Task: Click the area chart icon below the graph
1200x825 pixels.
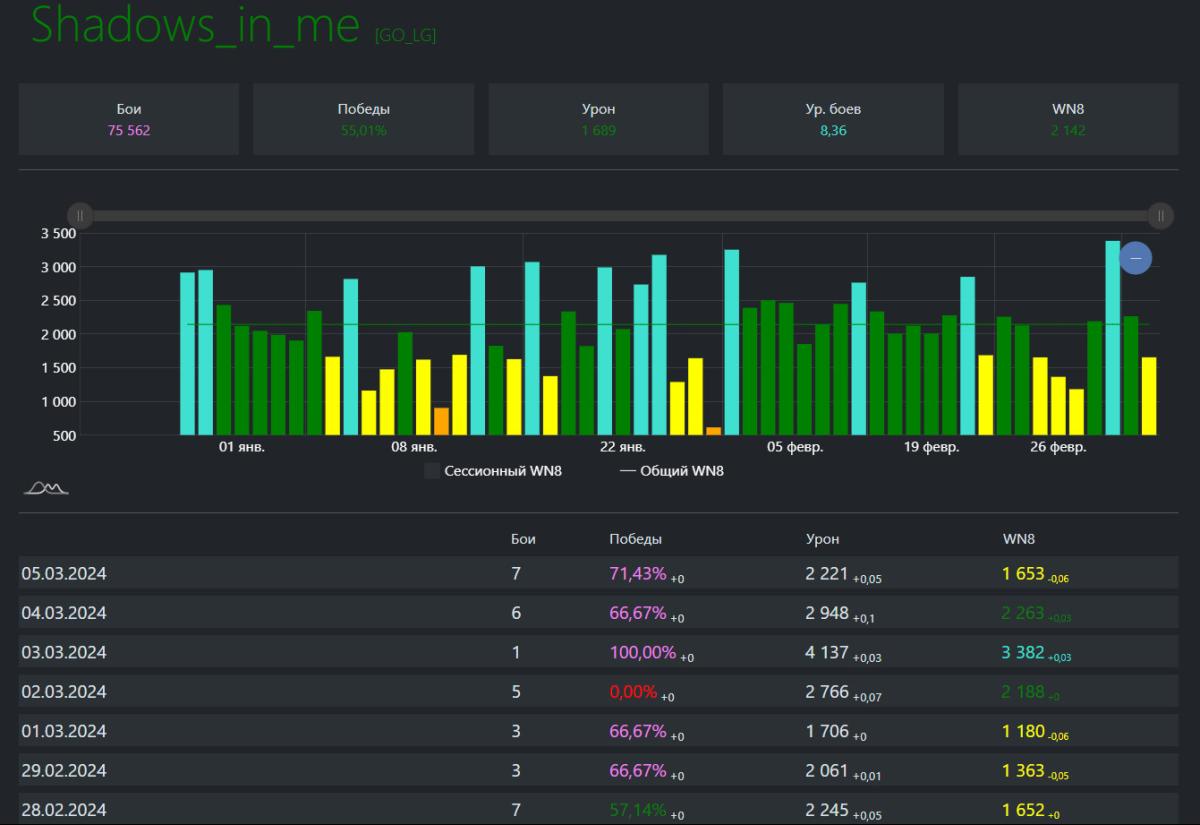Action: click(x=46, y=488)
